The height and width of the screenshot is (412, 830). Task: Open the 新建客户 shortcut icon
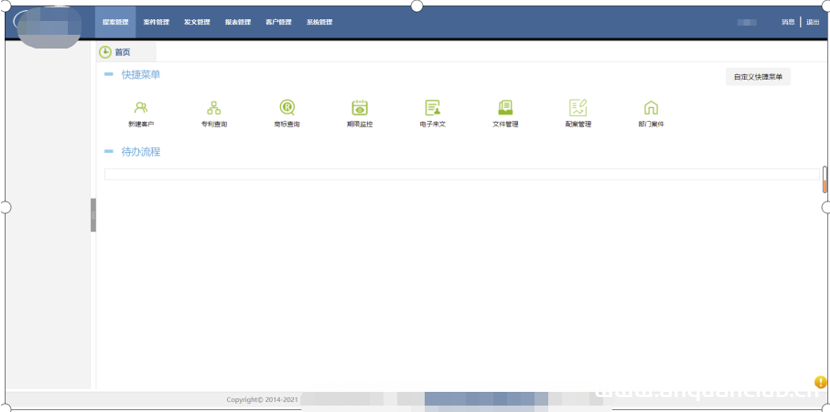(x=141, y=108)
